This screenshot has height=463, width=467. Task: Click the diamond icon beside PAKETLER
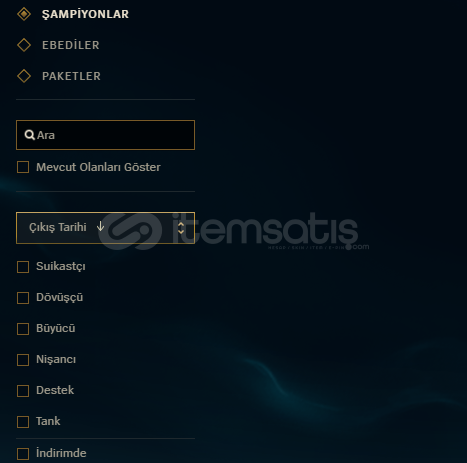coord(24,76)
